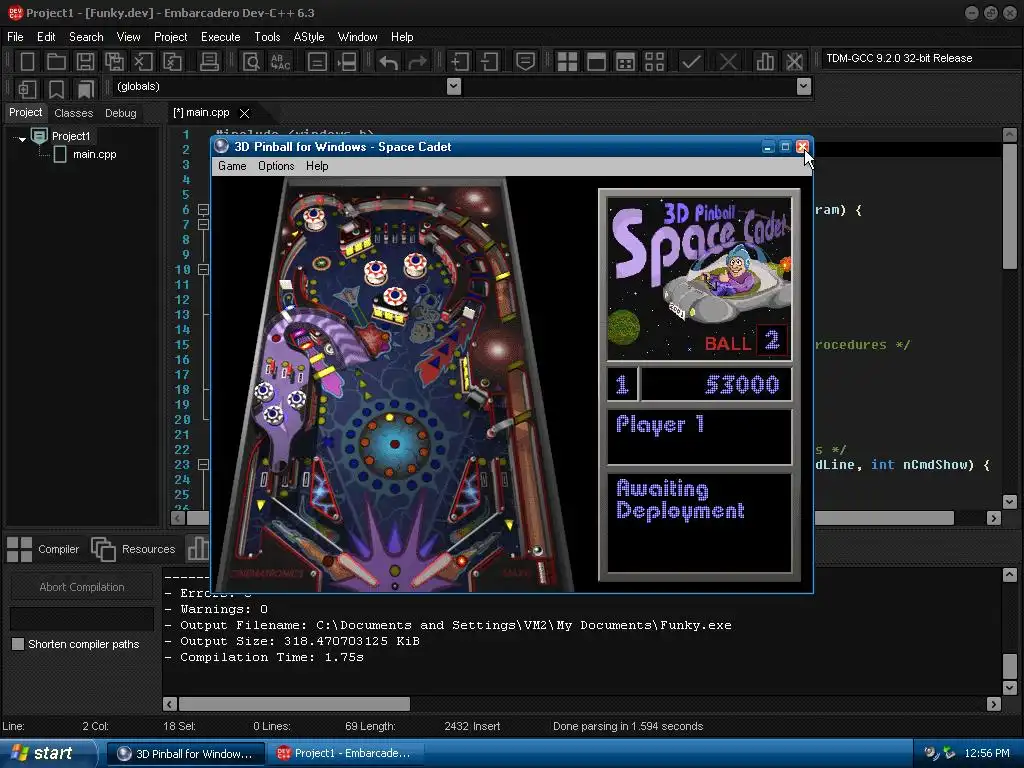Collapse the Project1 tree node
The image size is (1024, 768).
(22, 138)
